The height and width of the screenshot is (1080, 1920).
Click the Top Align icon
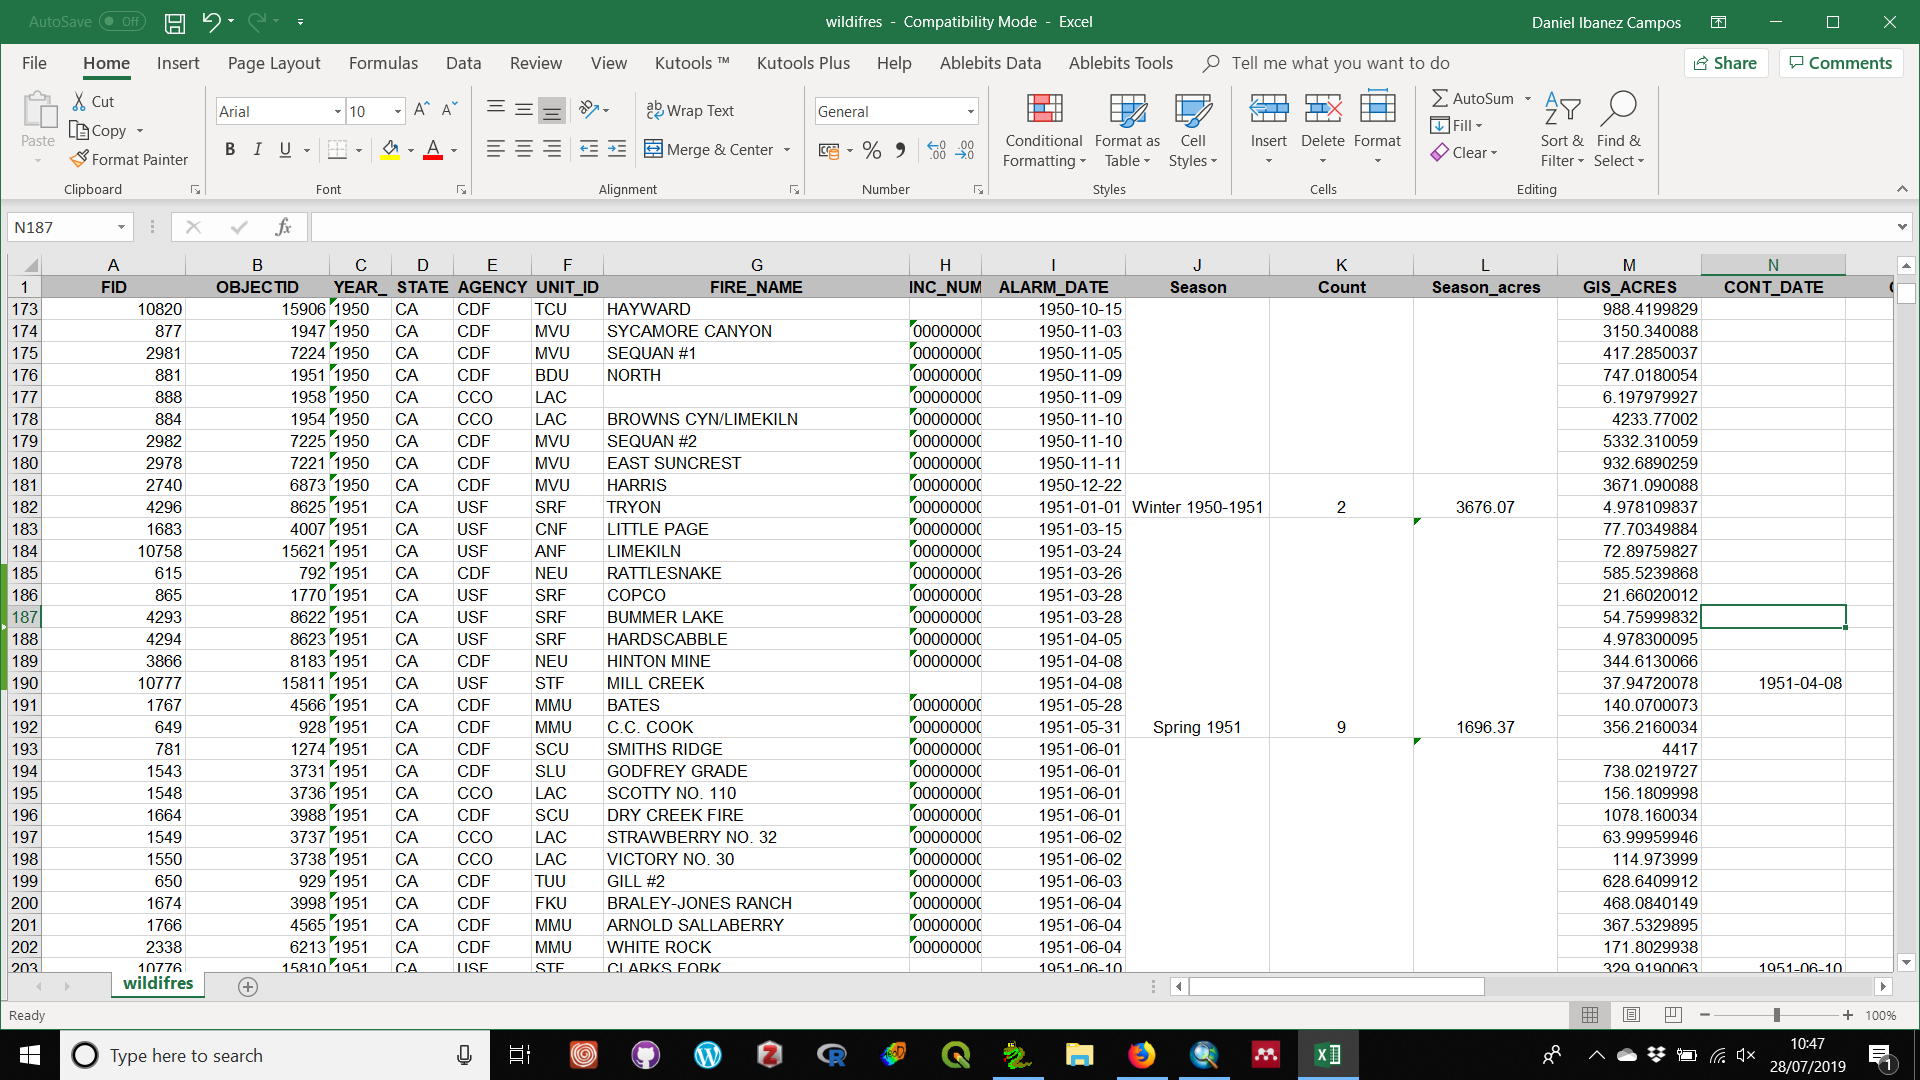[495, 109]
